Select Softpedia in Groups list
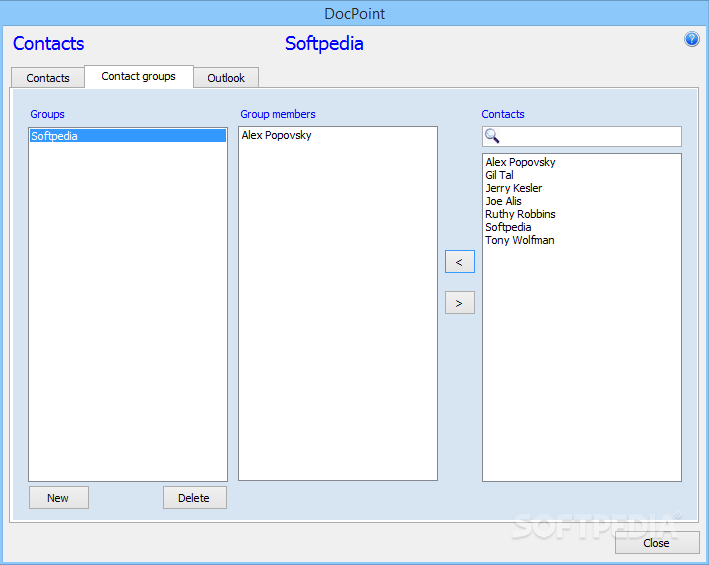Screen dimensions: 709x565 (128, 136)
